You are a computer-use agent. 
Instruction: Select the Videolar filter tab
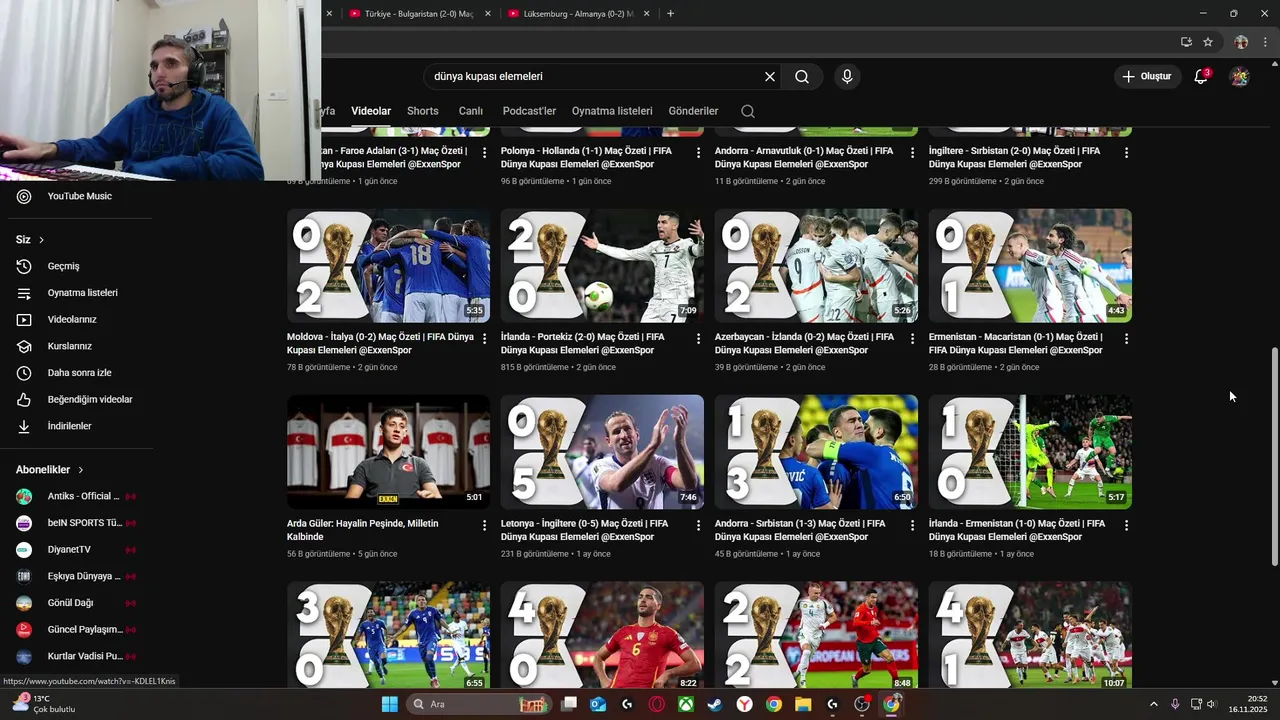[x=371, y=111]
